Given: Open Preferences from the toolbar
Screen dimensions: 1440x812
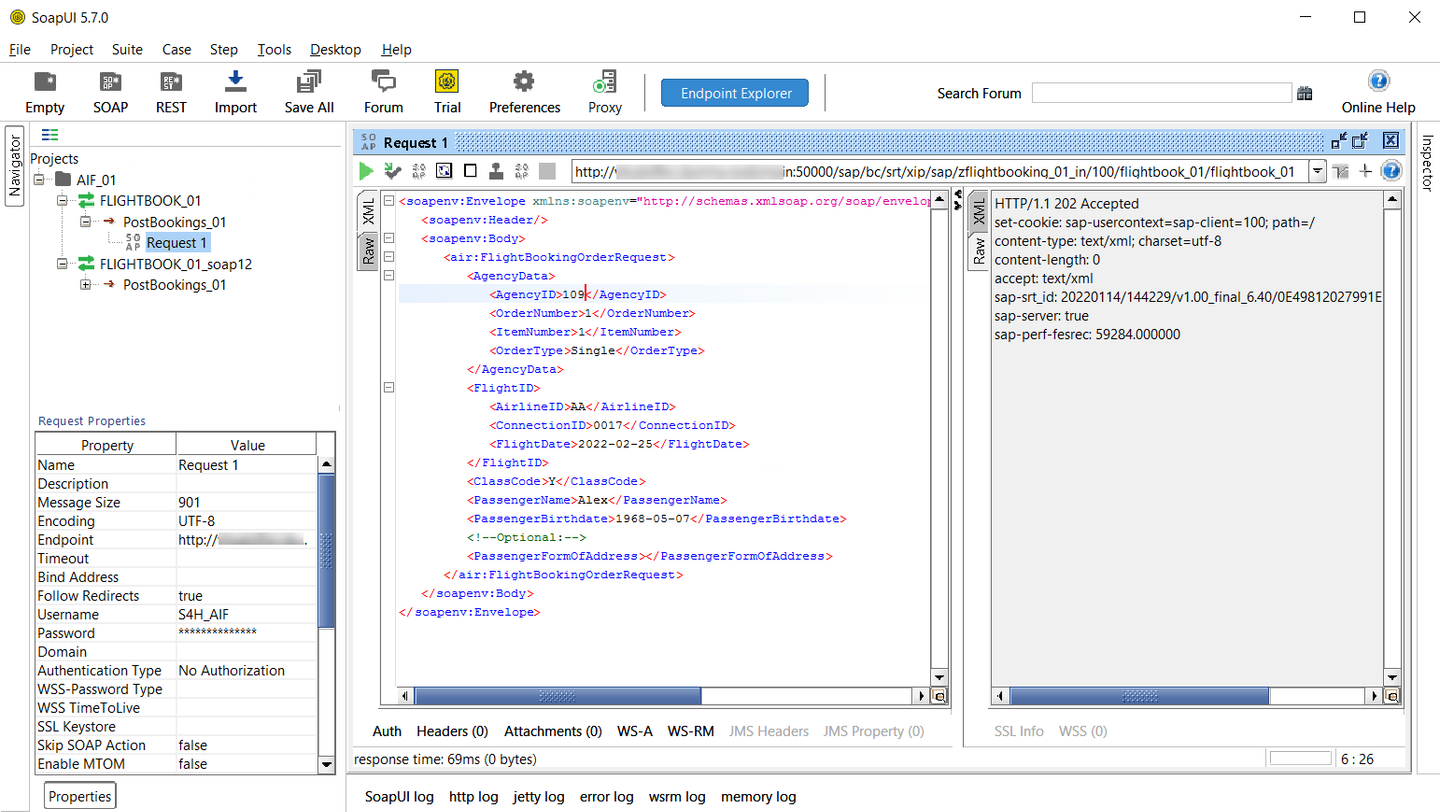Looking at the screenshot, I should point(524,82).
